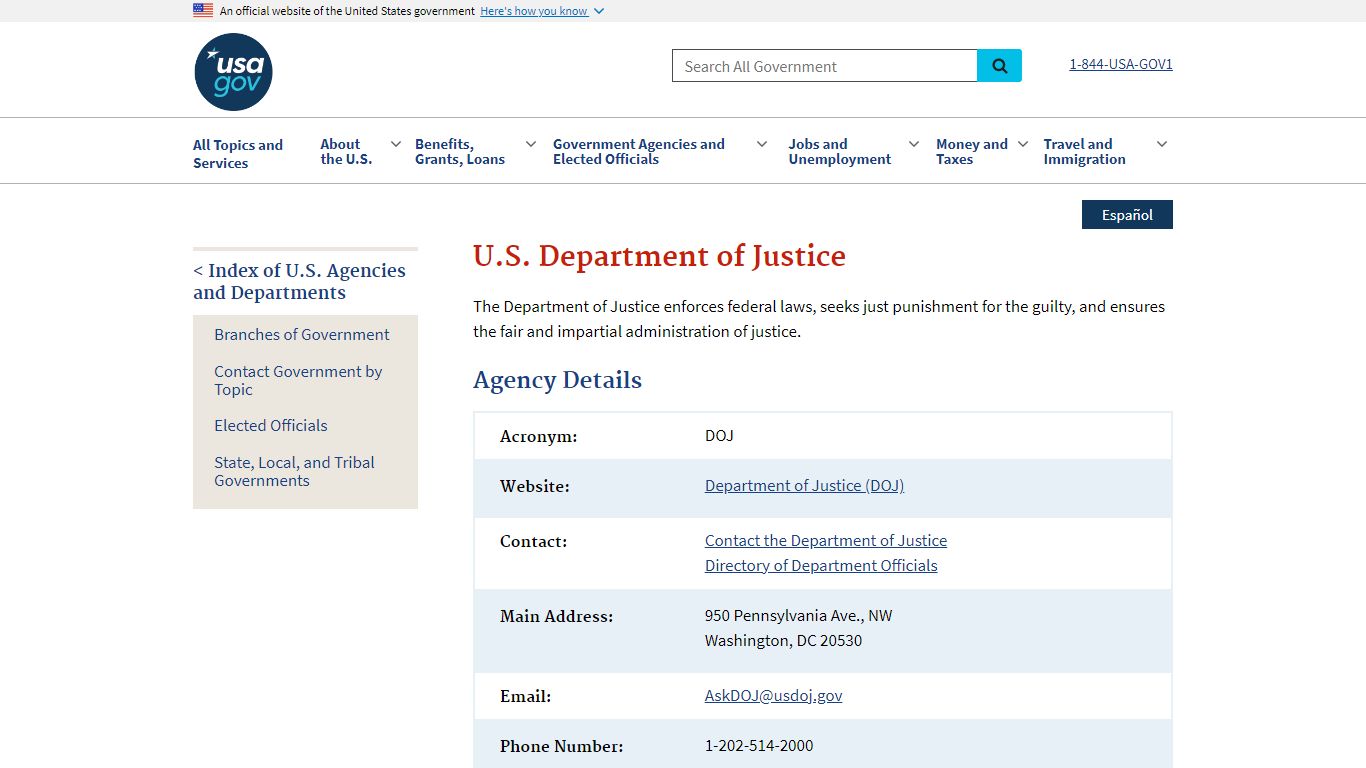Screen dimensions: 1366x768
Task: Expand About the U.S. chevron
Action: 396,144
